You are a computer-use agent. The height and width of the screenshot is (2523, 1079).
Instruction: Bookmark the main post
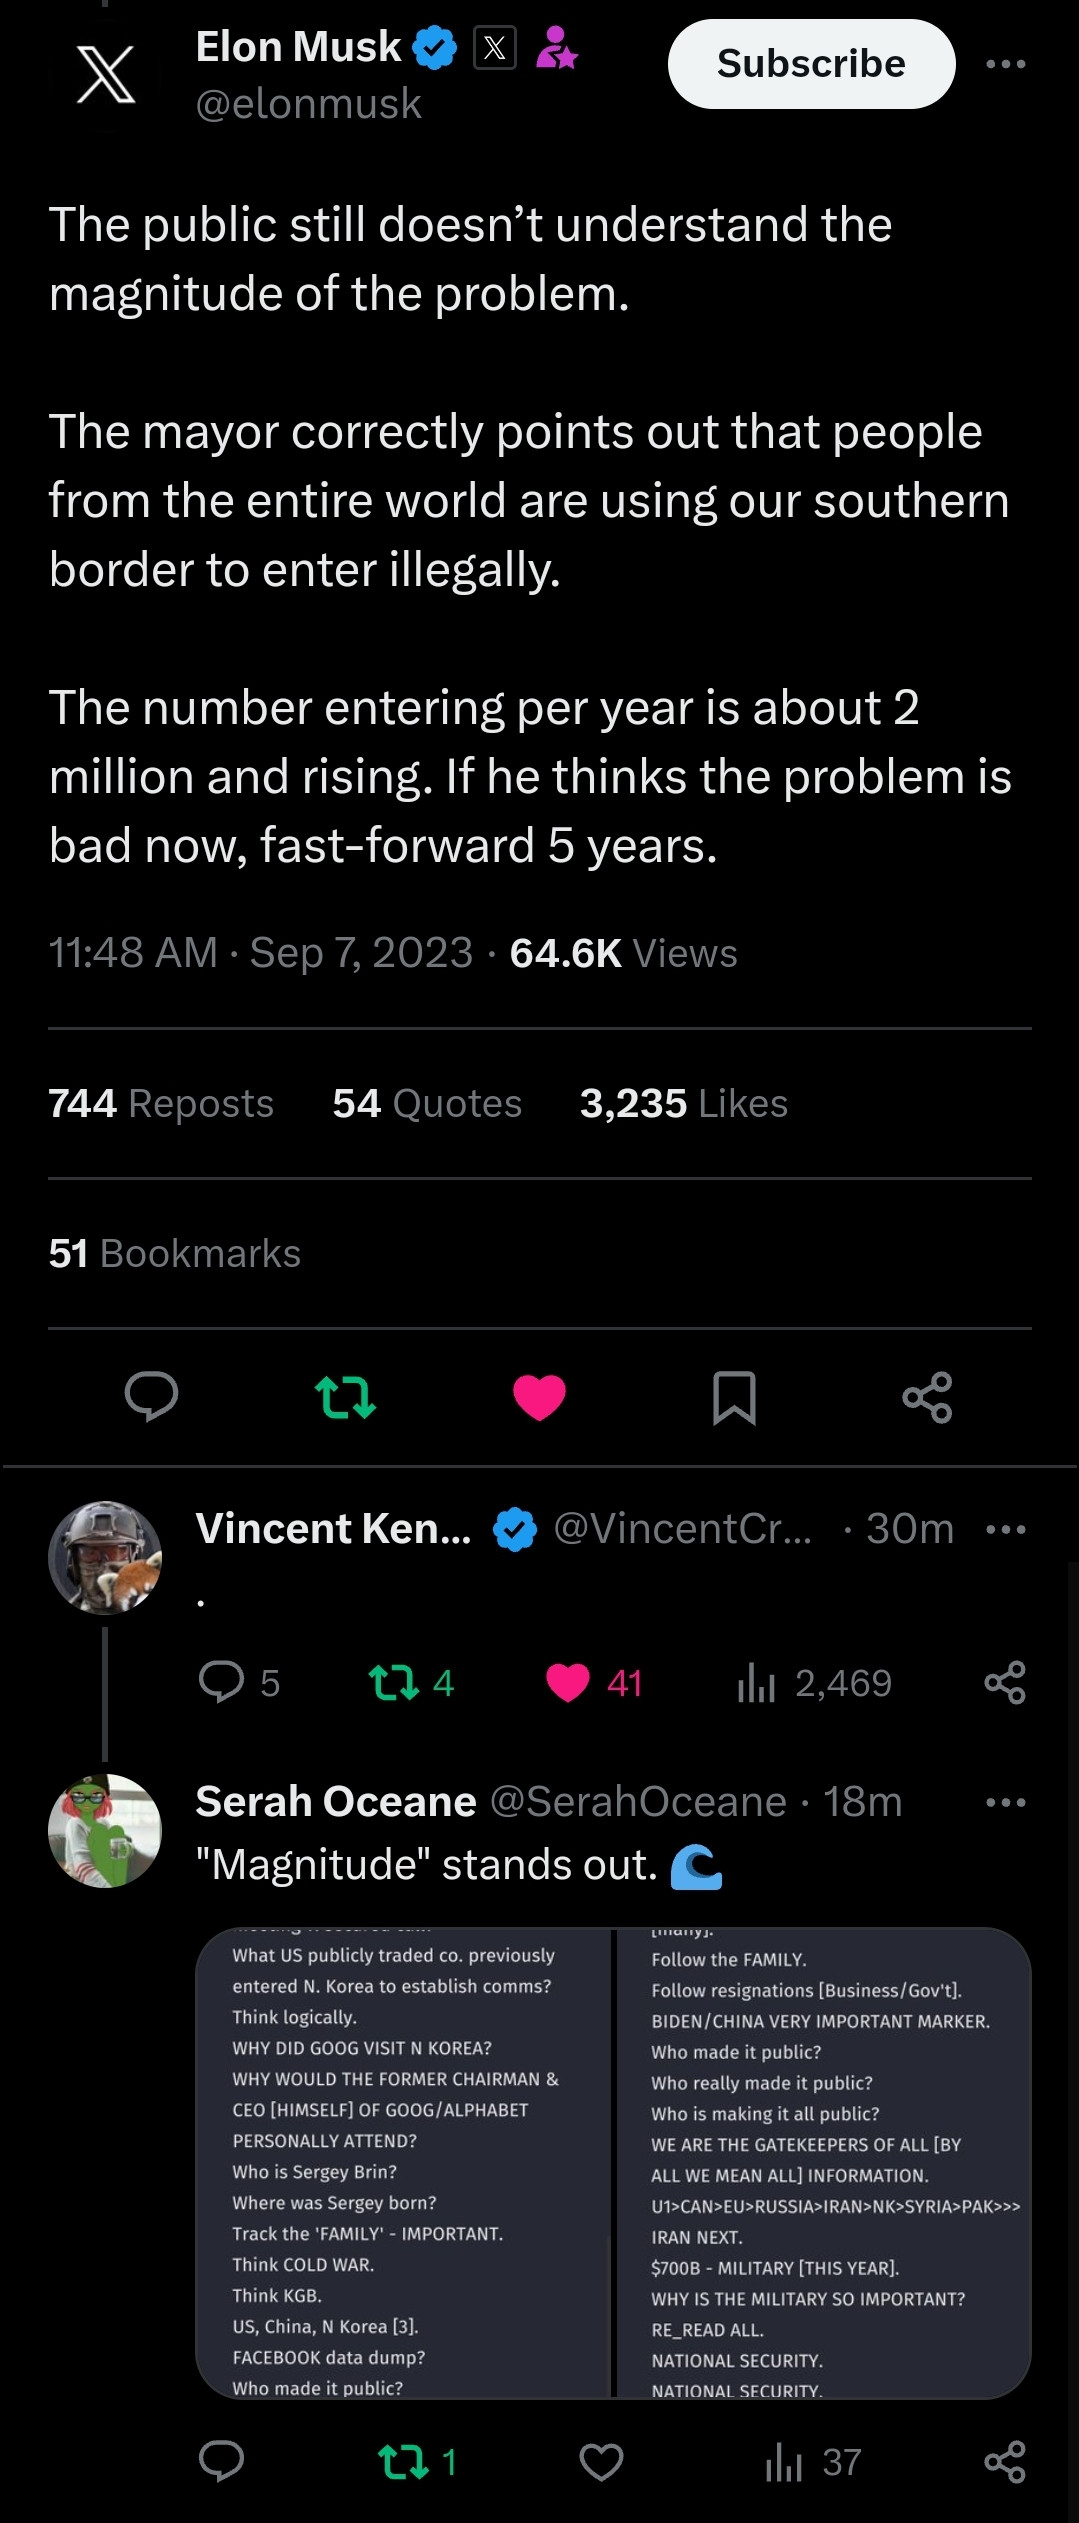pyautogui.click(x=734, y=1396)
